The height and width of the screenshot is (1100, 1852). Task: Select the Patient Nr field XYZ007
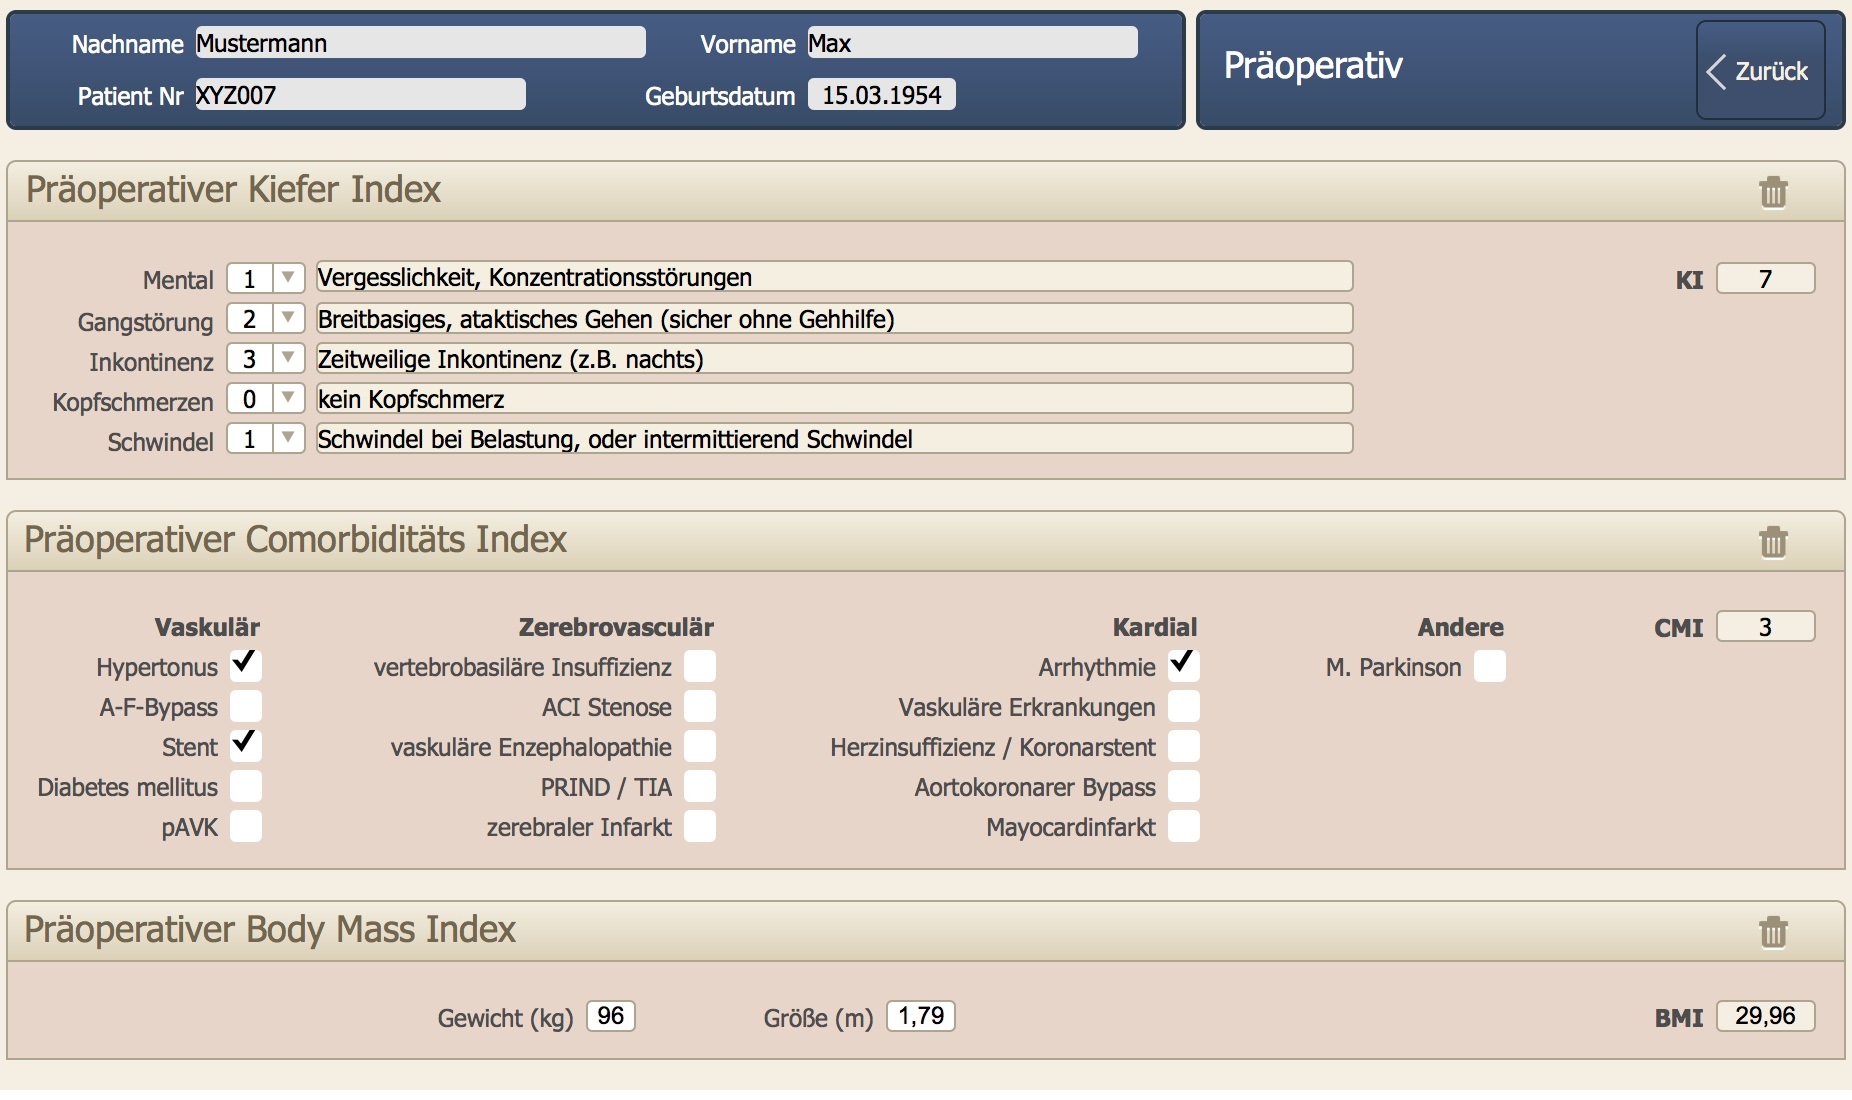(x=360, y=95)
